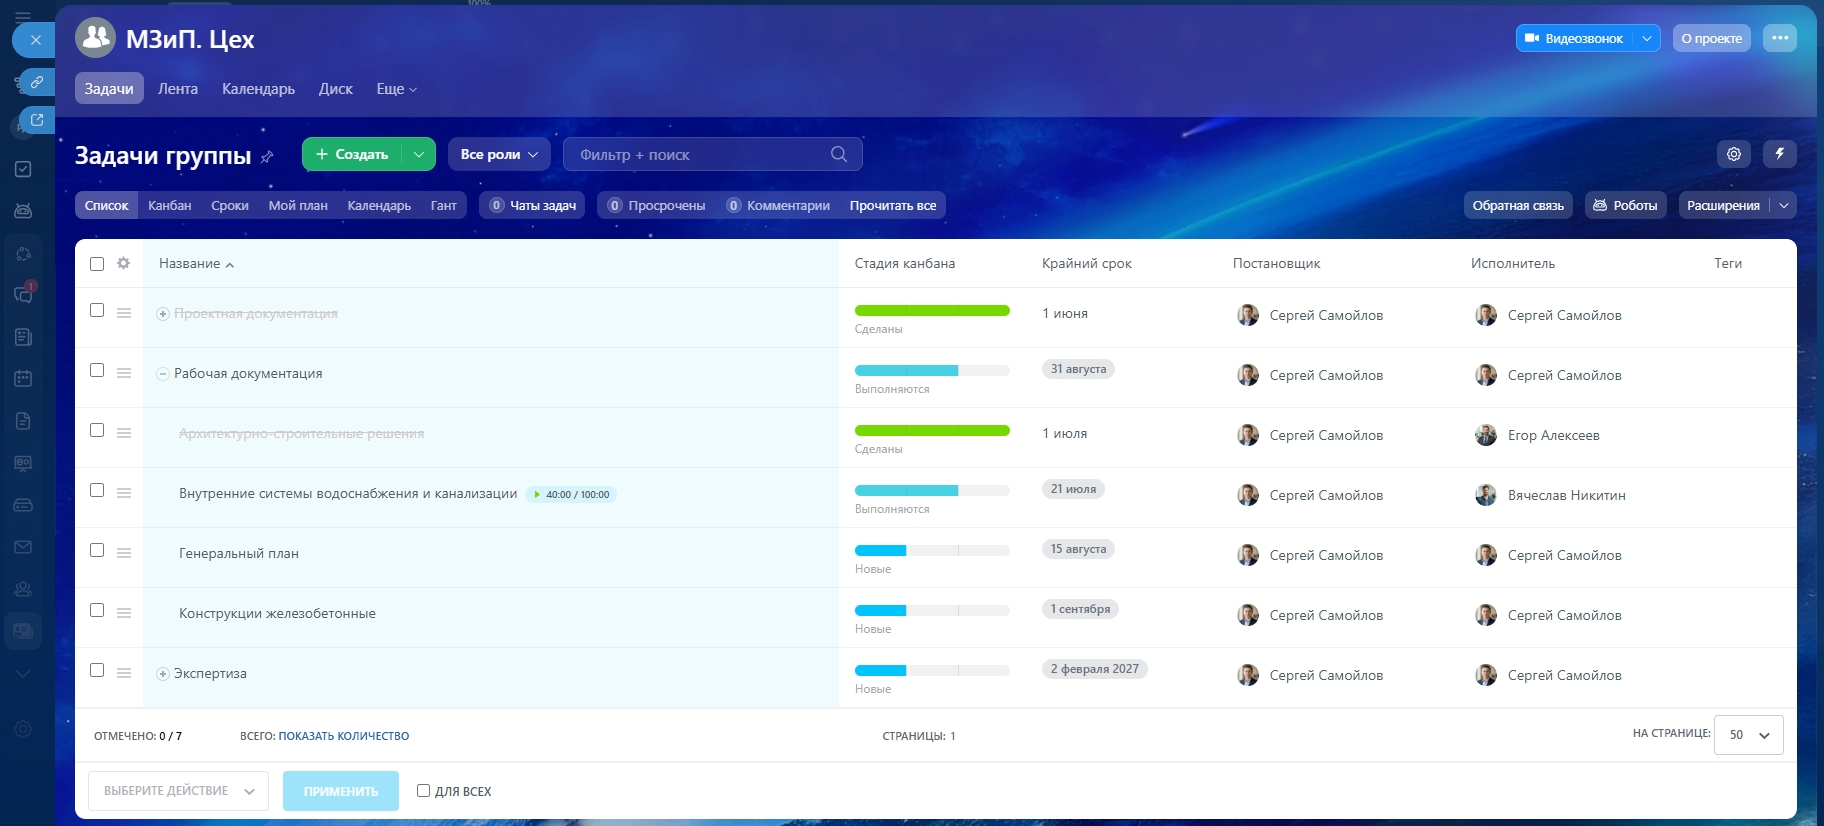This screenshot has width=1824, height=826.
Task: Open the workgroups people sidebar icon
Action: tap(23, 589)
